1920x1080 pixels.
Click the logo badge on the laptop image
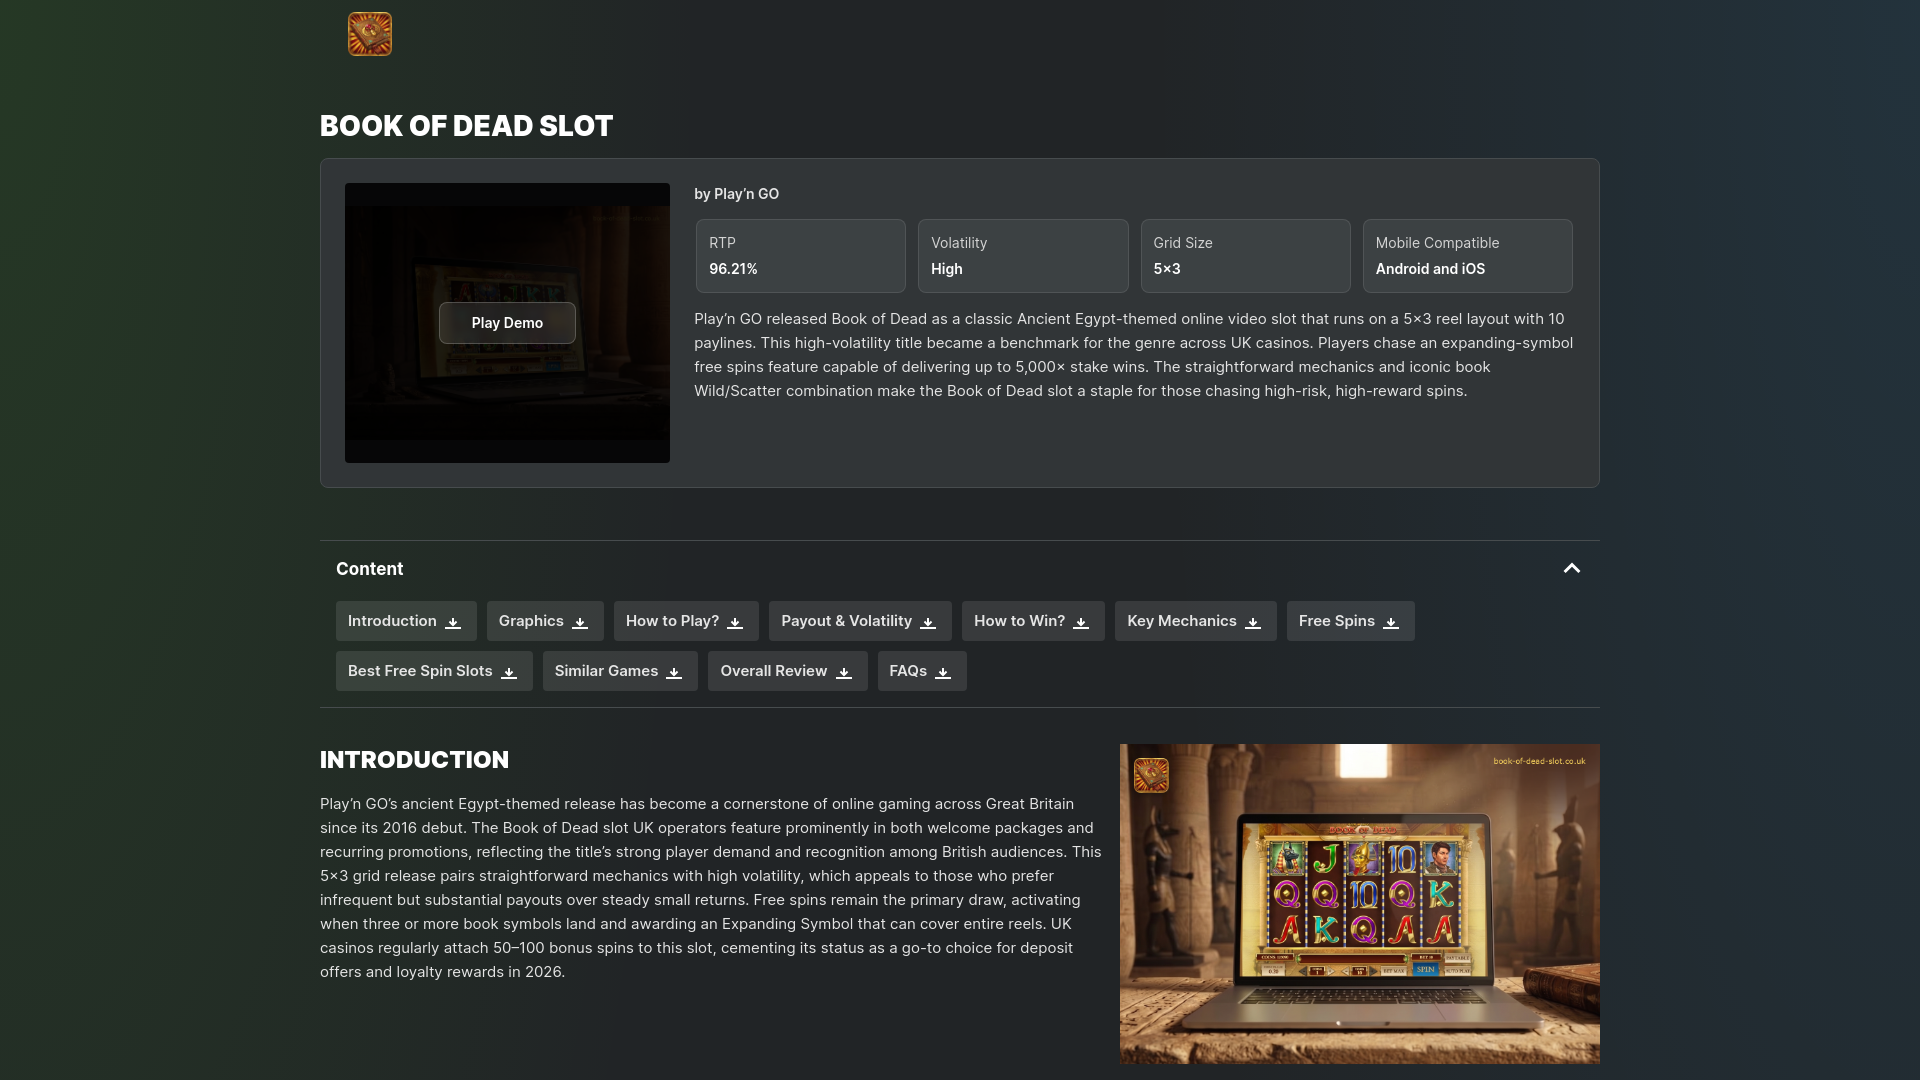(1151, 775)
